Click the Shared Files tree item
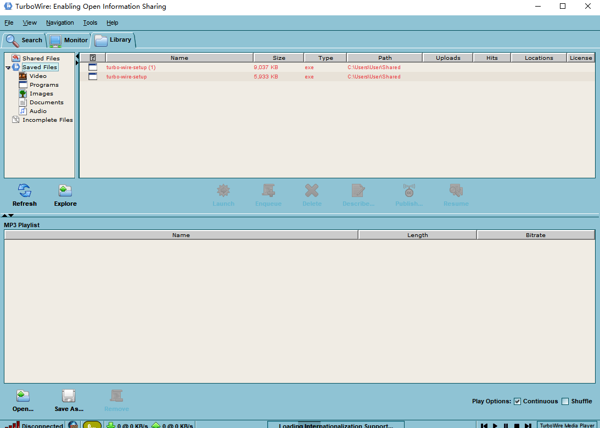 (40, 58)
